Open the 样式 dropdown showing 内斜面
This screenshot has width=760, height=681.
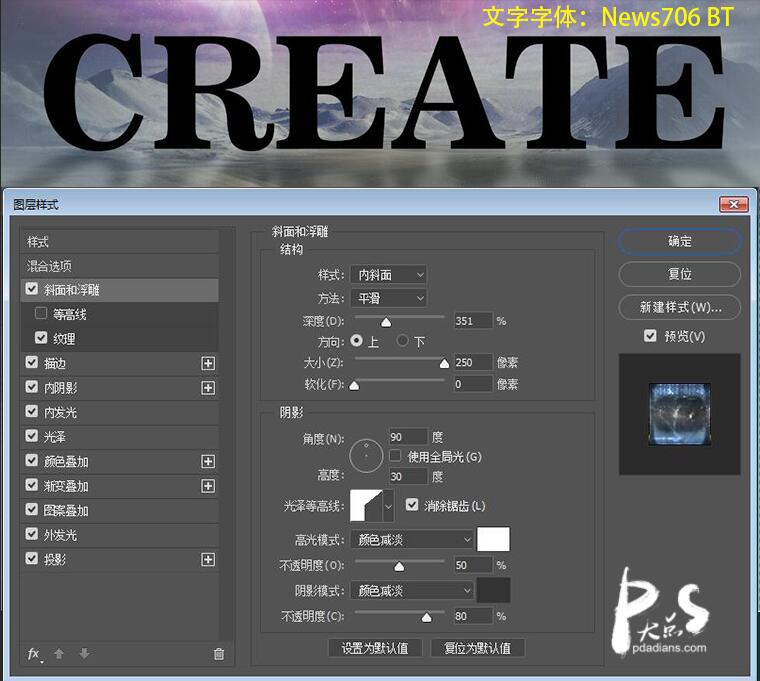[389, 275]
